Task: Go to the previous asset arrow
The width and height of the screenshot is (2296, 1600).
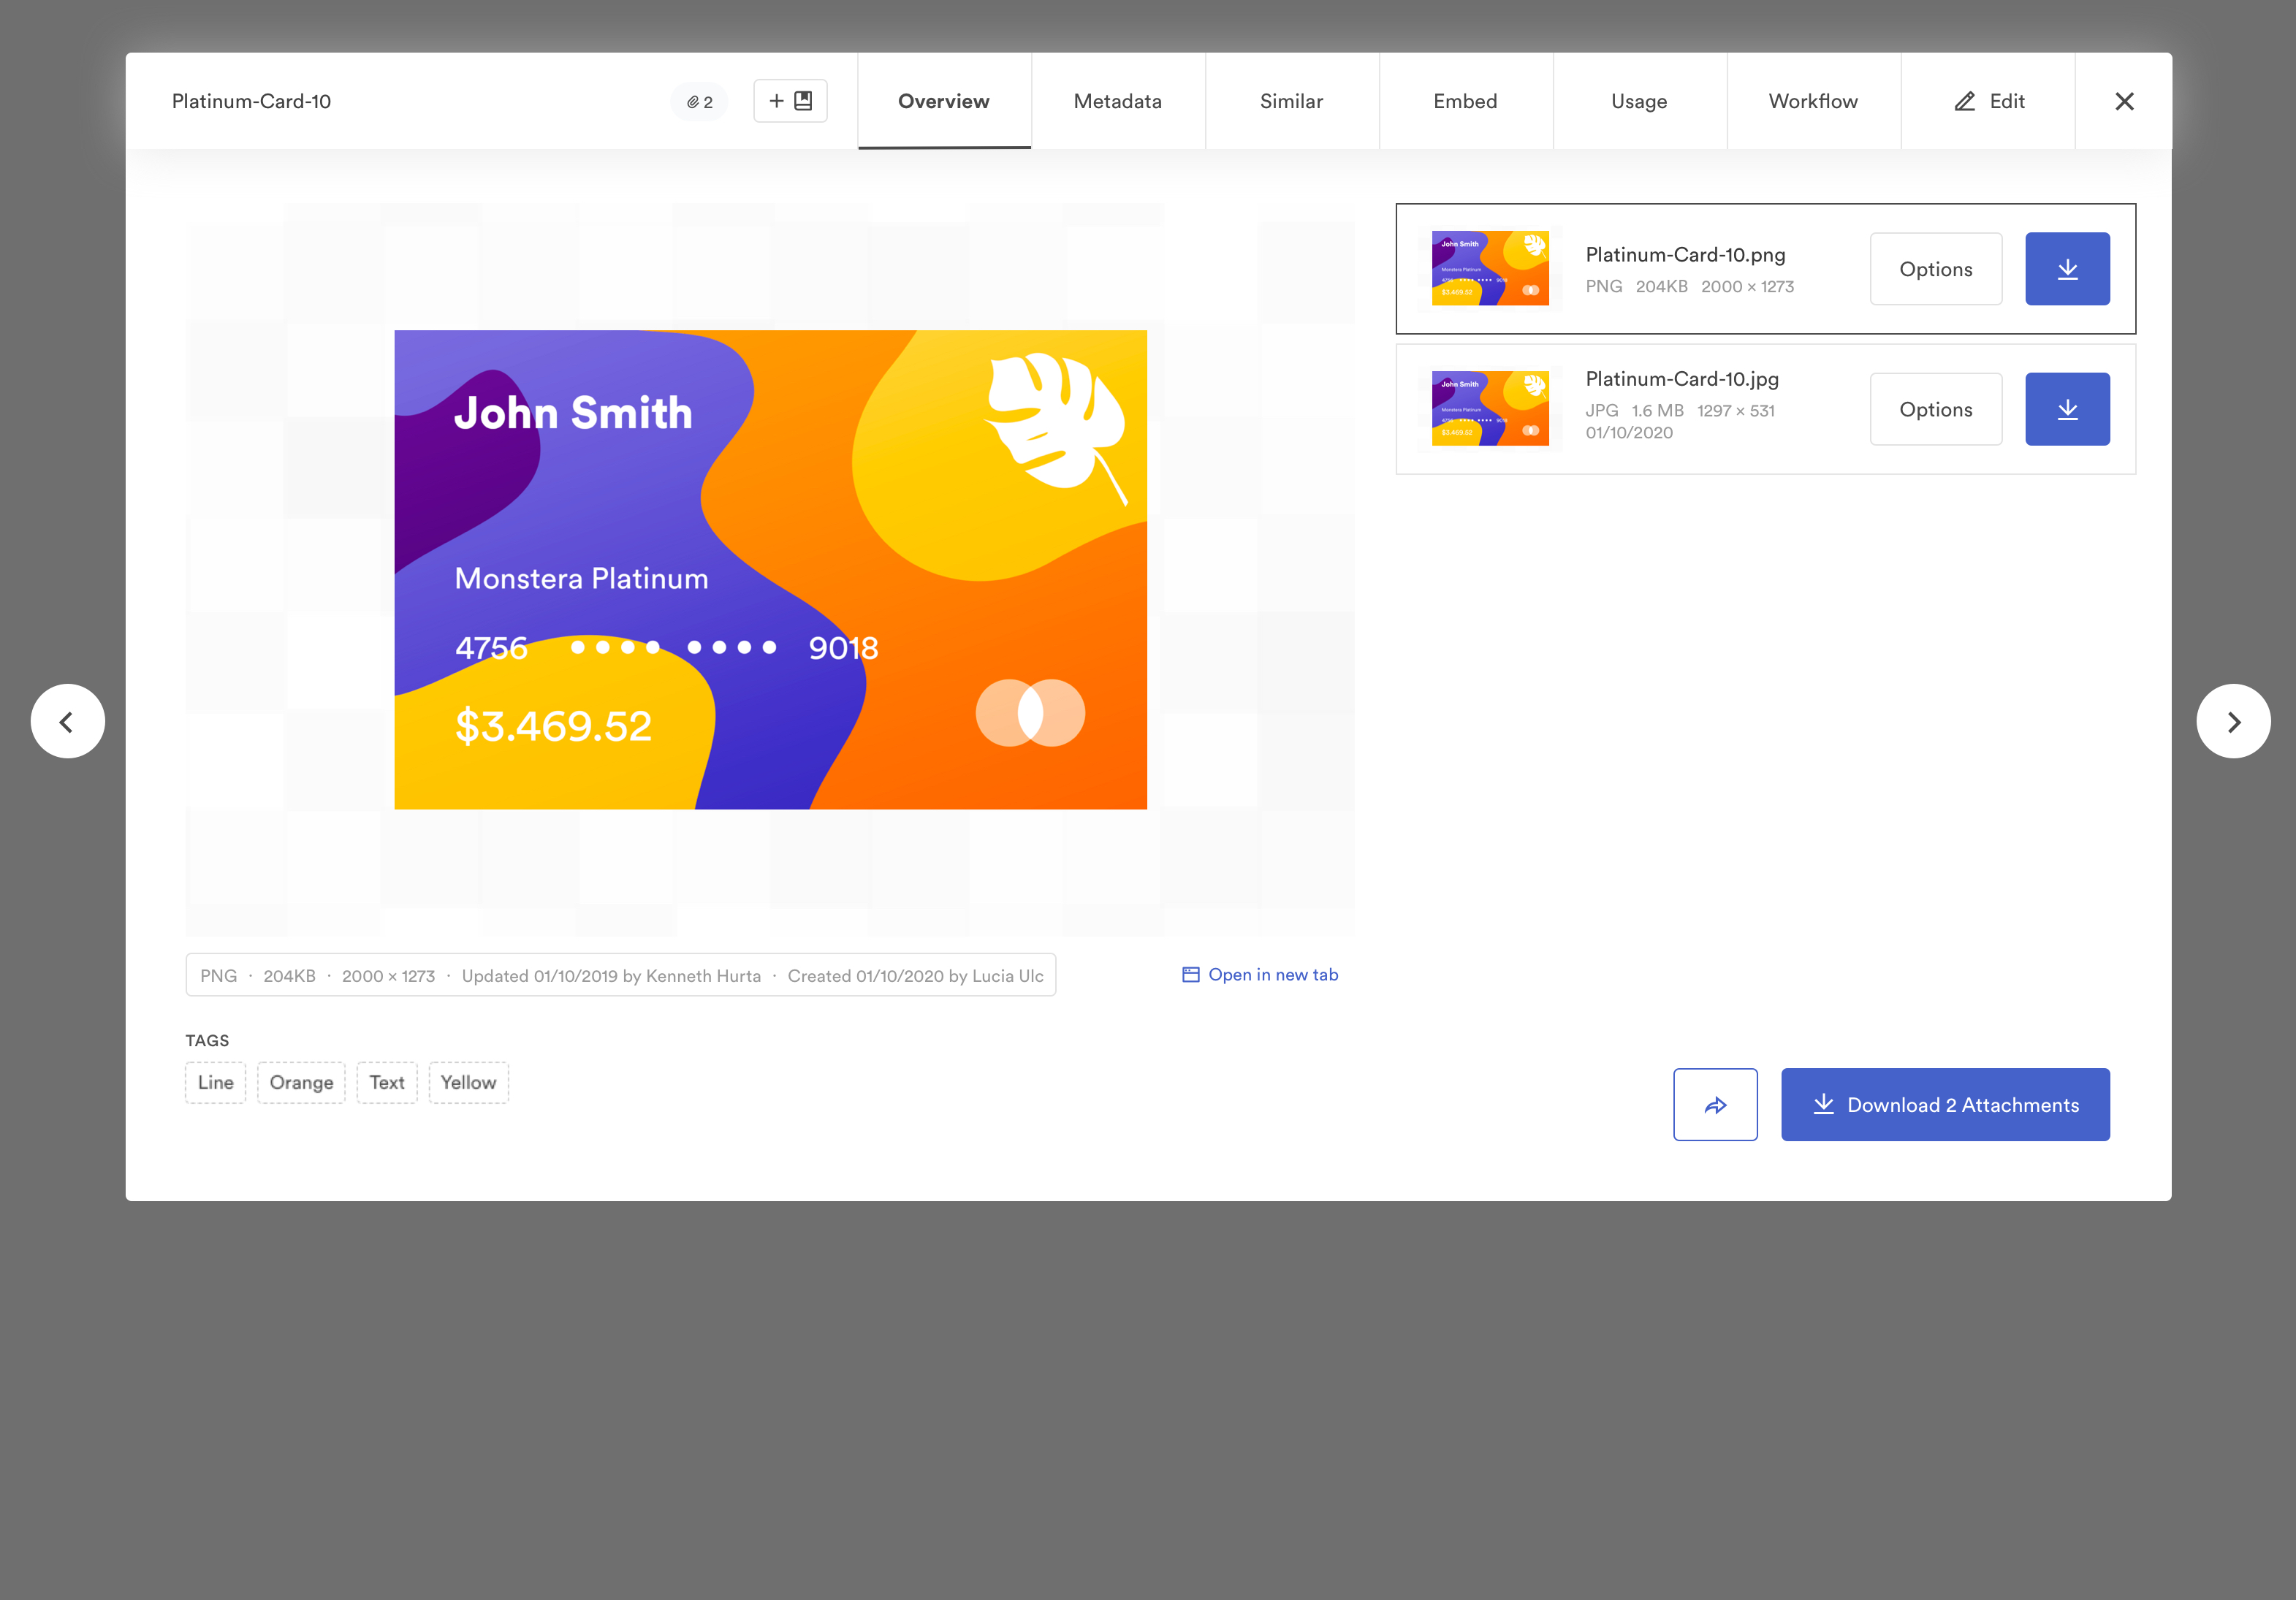Action: pos(68,721)
